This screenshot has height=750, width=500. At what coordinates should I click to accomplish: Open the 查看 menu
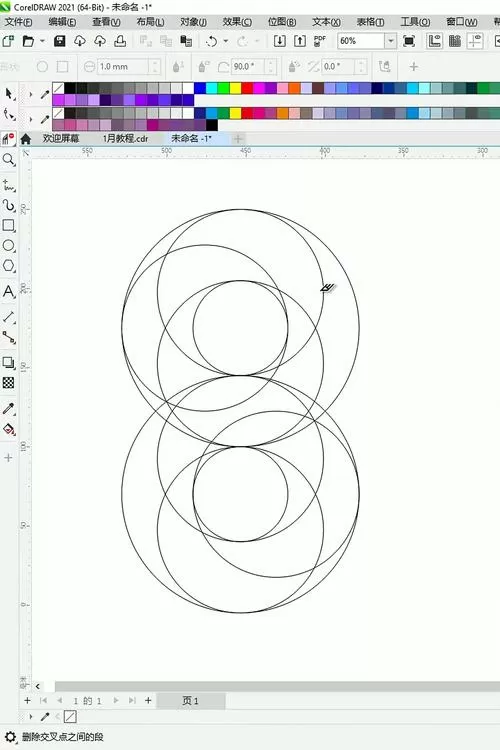(106, 22)
